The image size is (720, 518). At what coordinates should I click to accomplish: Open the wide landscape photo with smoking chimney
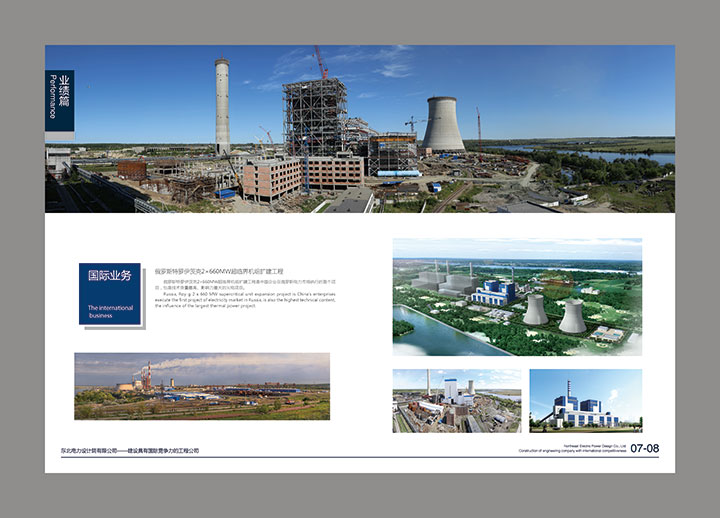coord(201,386)
